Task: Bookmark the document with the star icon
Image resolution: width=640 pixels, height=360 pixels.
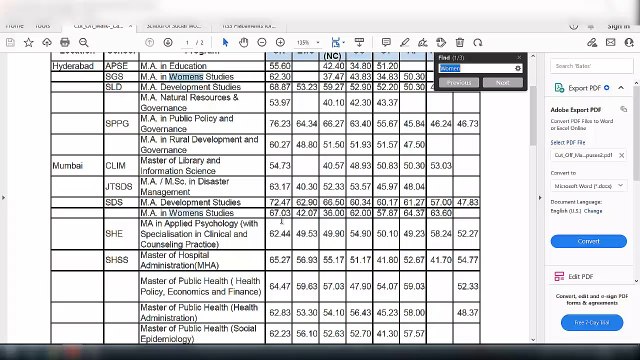Action: tap(29, 42)
